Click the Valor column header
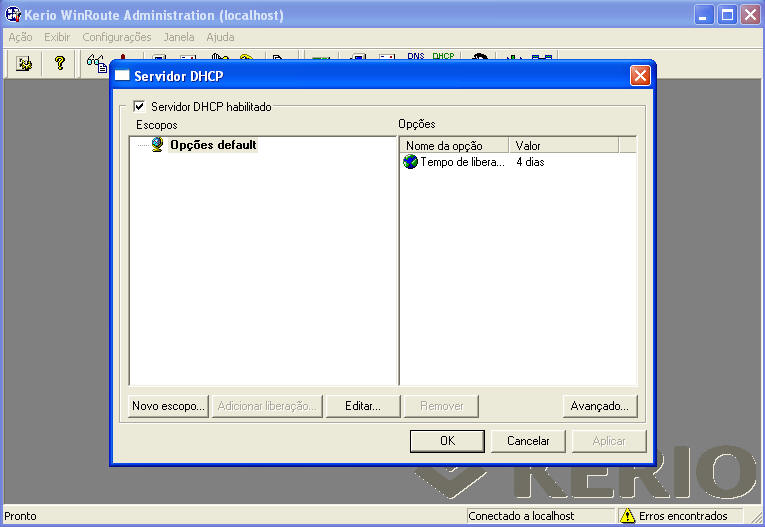 pos(562,146)
